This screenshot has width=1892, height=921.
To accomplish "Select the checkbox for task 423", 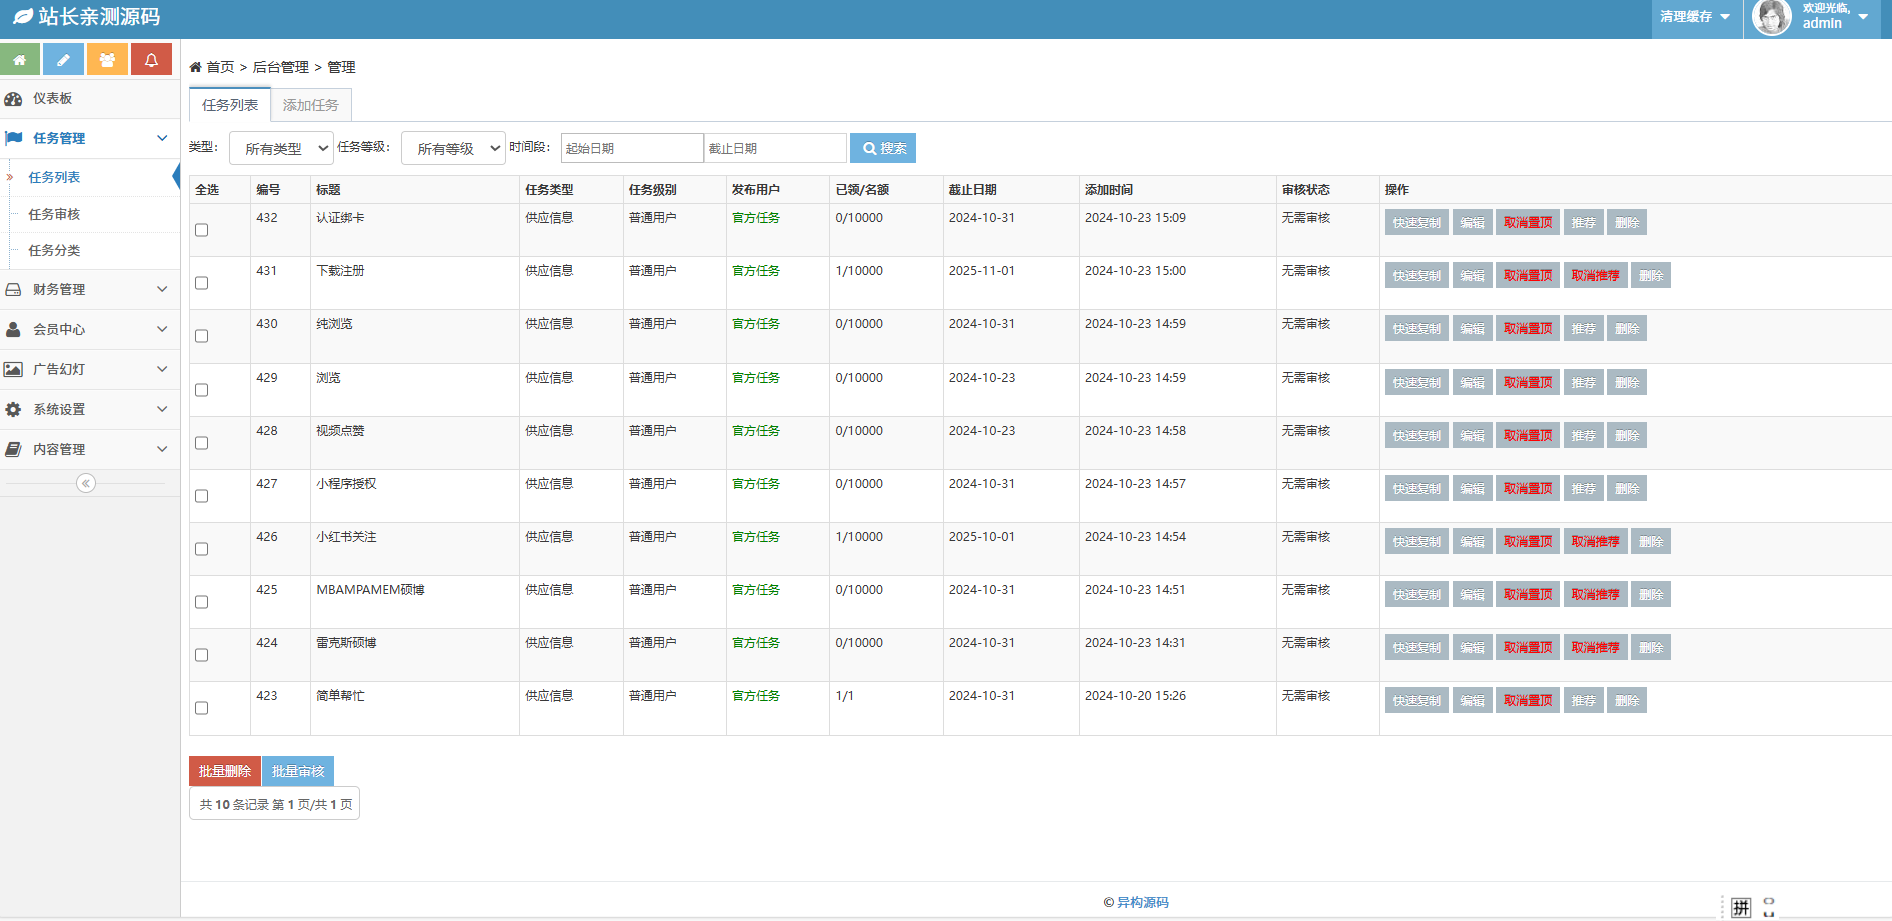I will pos(202,708).
